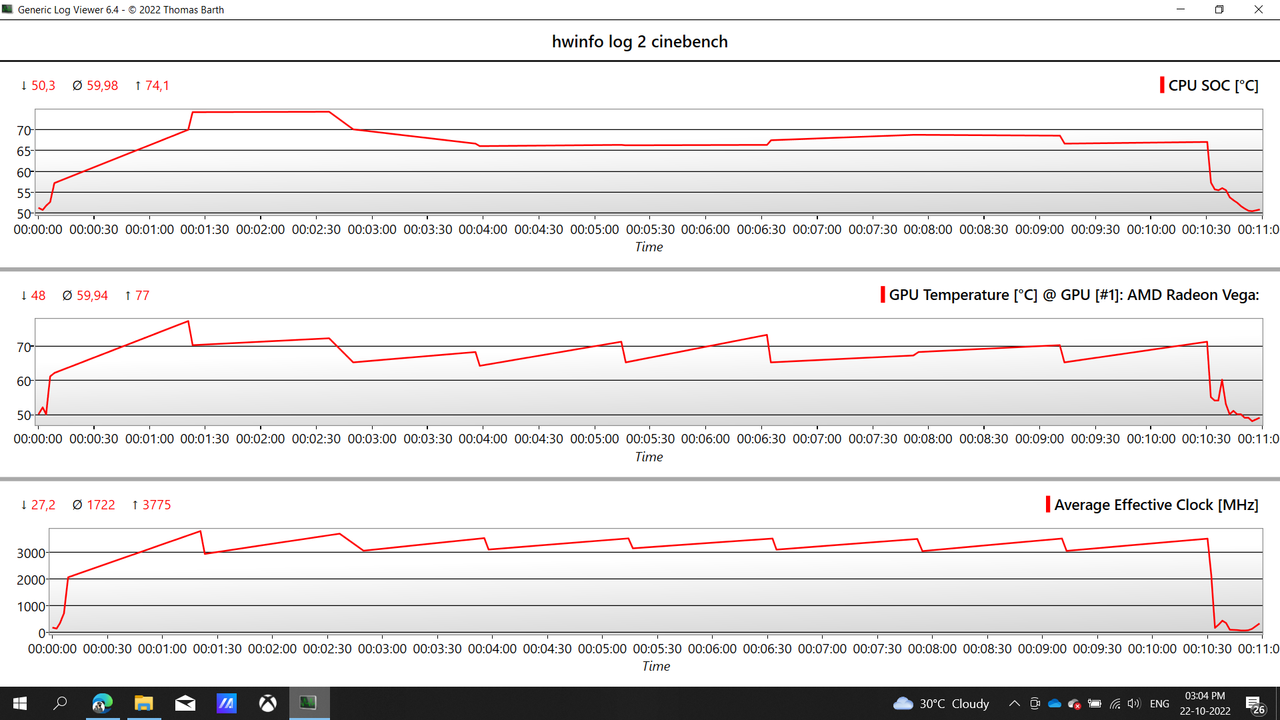Launch Microsoft Edge from taskbar

102,703
